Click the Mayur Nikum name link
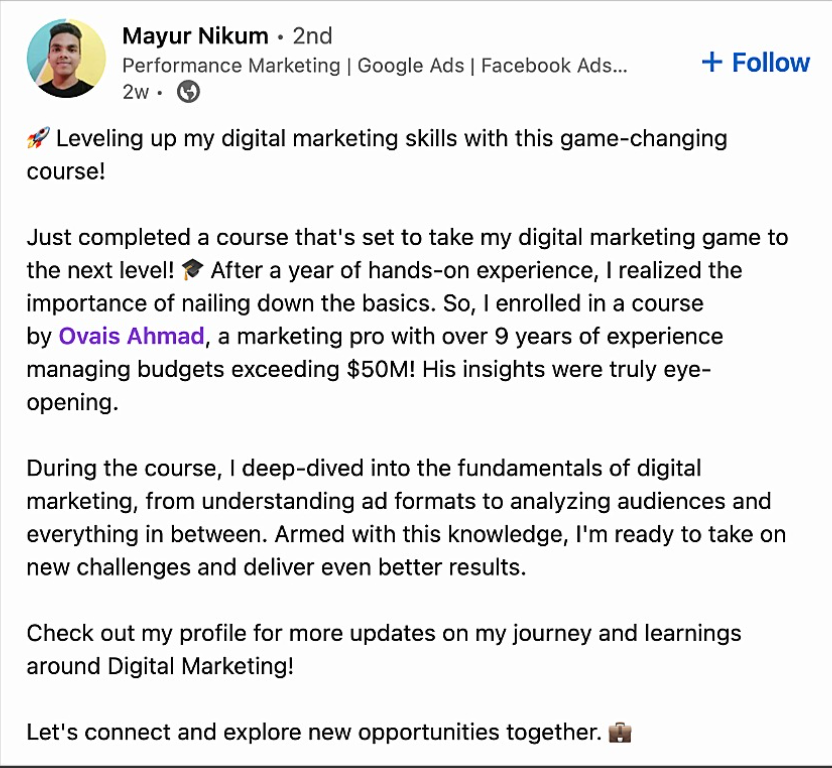The image size is (832, 768). pos(195,36)
